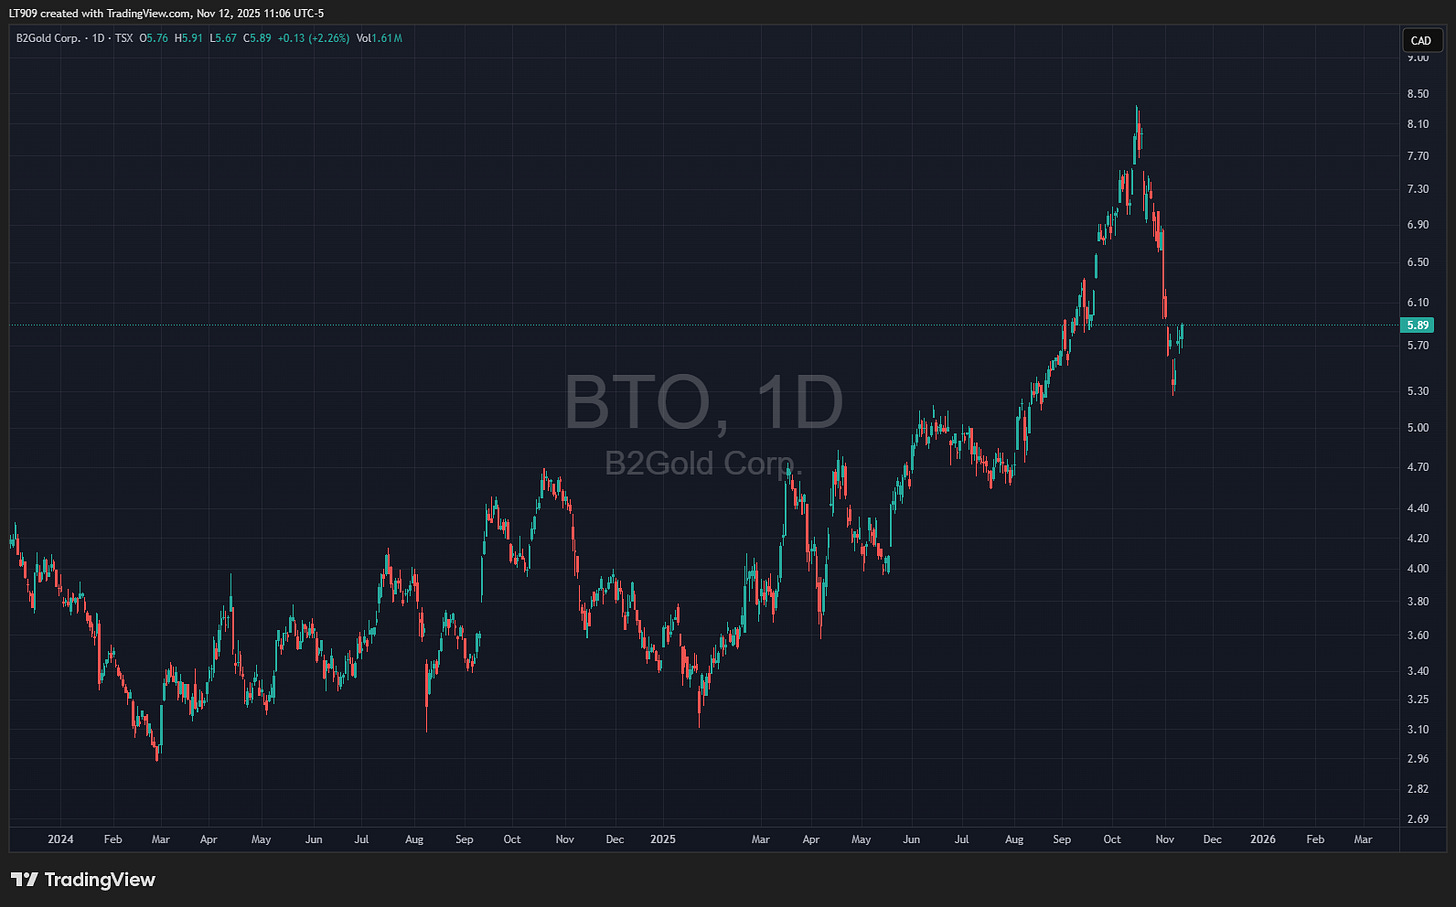
Task: Click the Feb label right after 2024
Action: click(113, 839)
